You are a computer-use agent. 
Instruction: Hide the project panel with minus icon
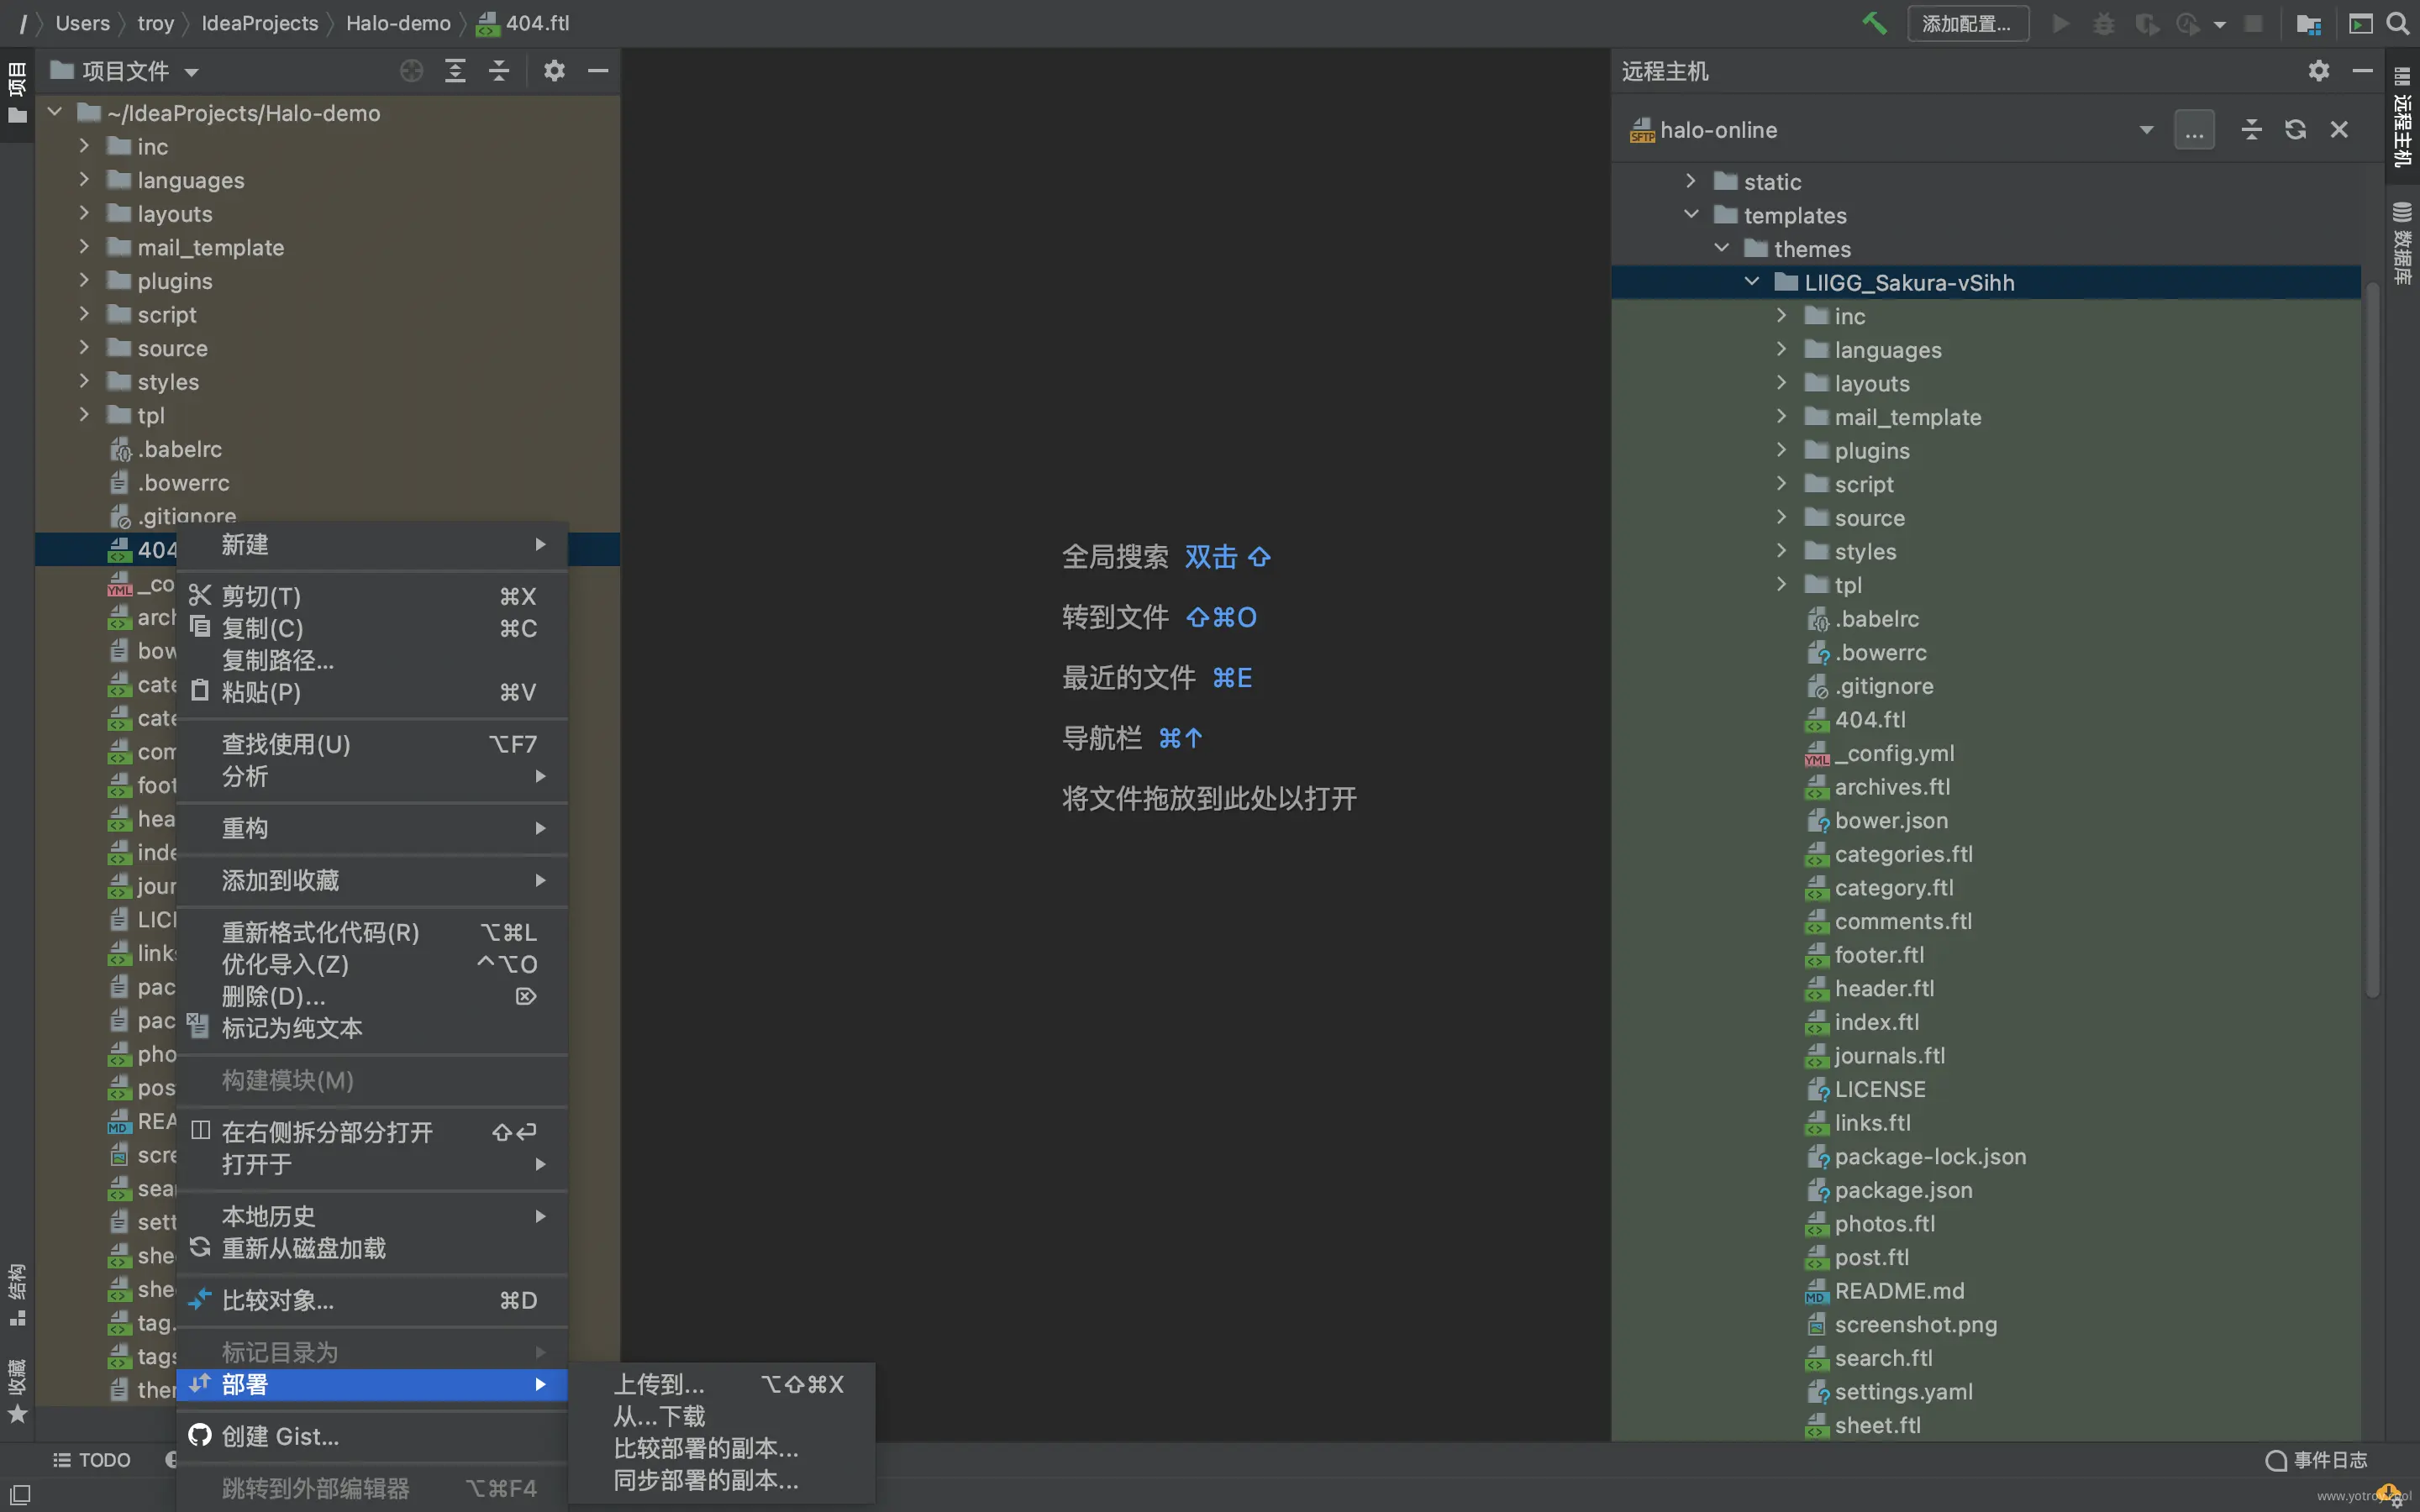coord(598,71)
